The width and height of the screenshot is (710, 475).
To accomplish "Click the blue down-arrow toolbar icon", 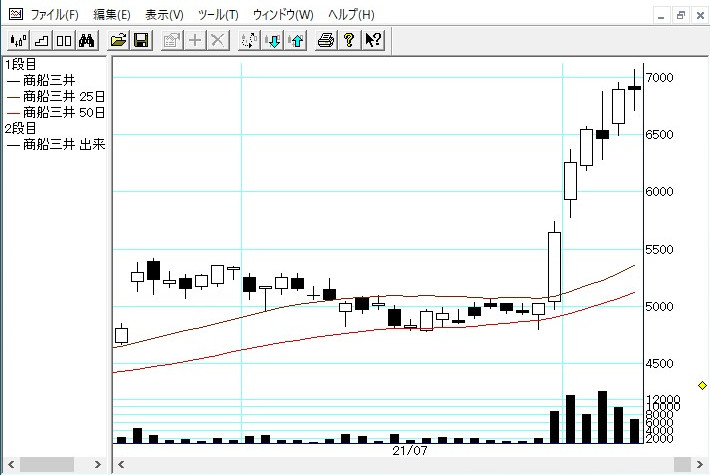I will coord(273,40).
